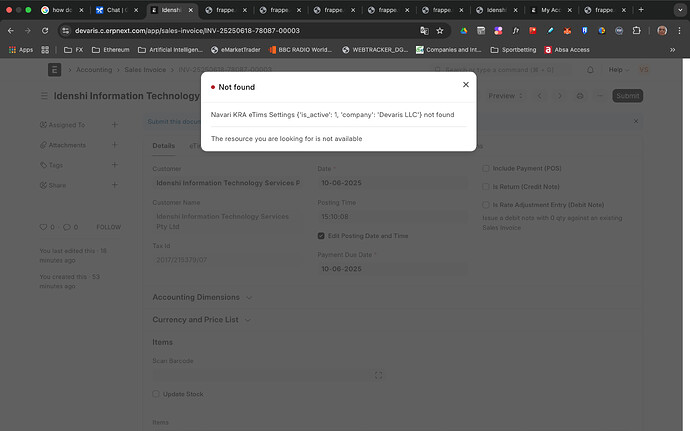Image resolution: width=690 pixels, height=431 pixels.
Task: Open the three-dot document menu
Action: [x=600, y=96]
